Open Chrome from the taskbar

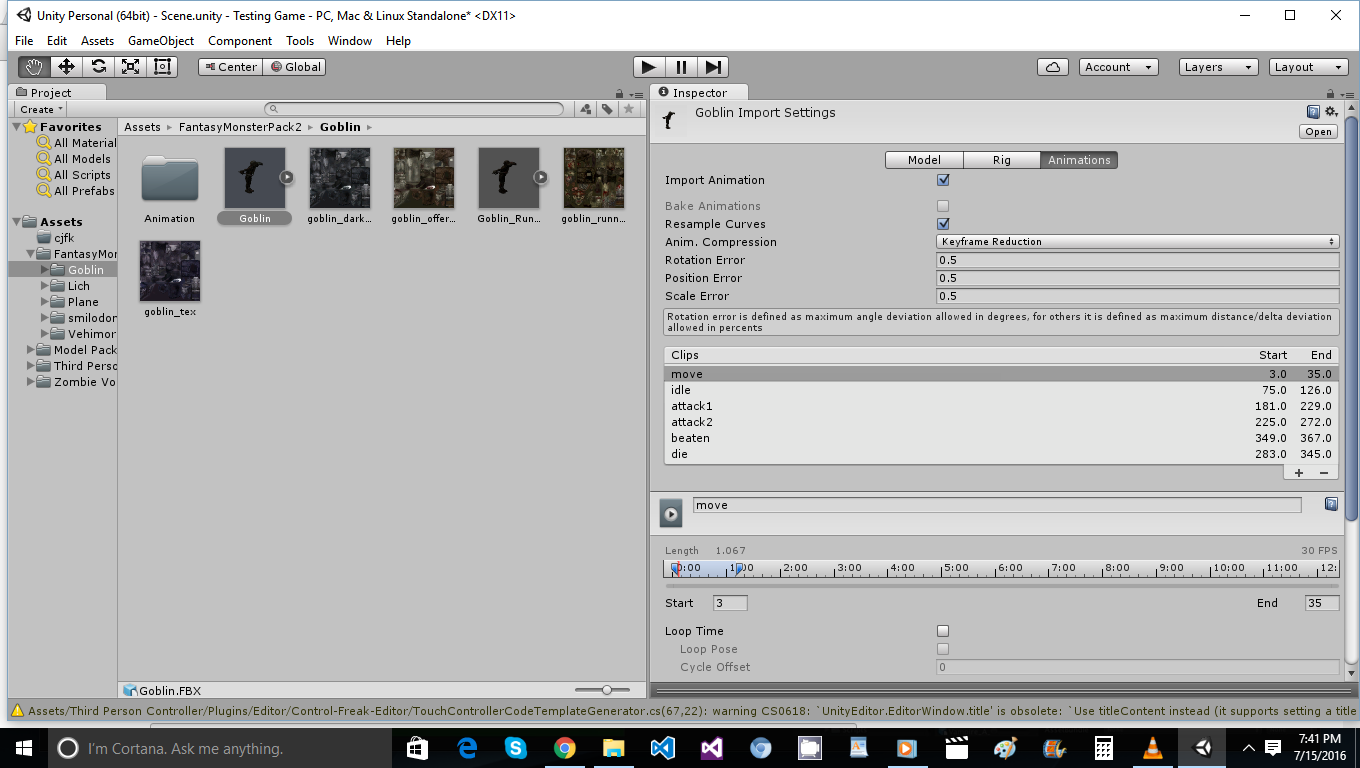tap(564, 748)
